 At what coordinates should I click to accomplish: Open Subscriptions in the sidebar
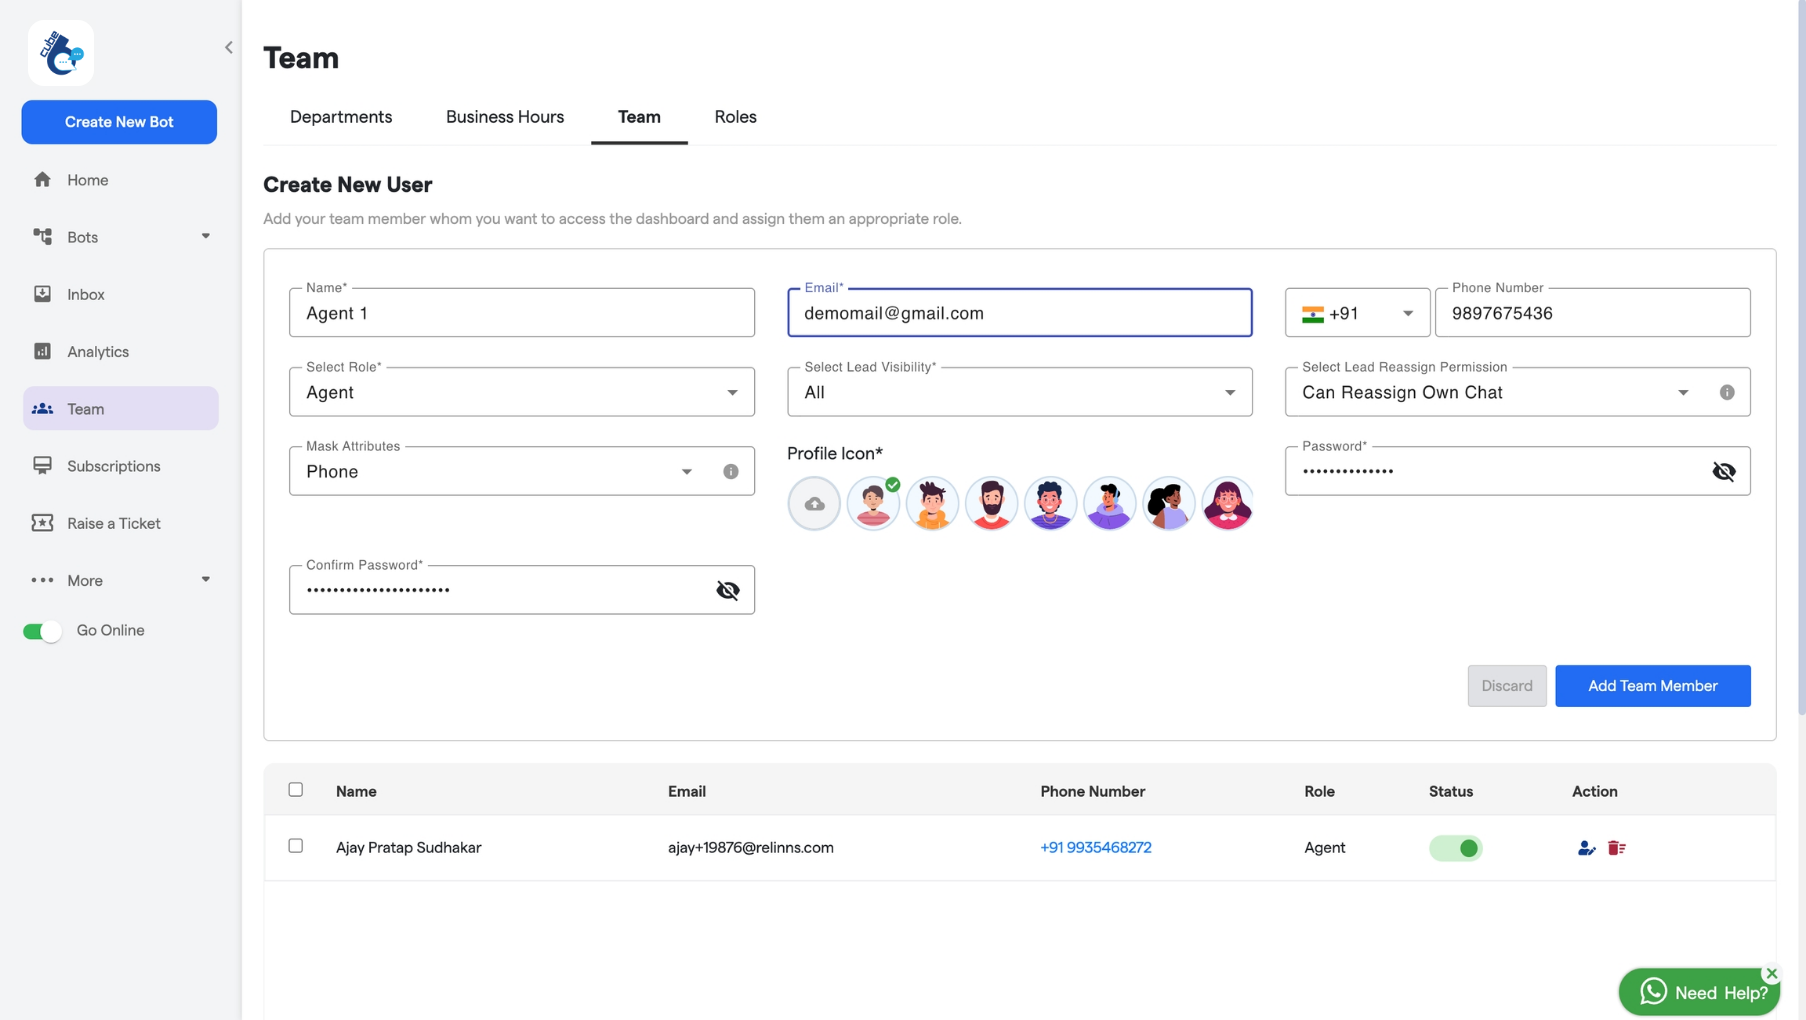pos(120,466)
